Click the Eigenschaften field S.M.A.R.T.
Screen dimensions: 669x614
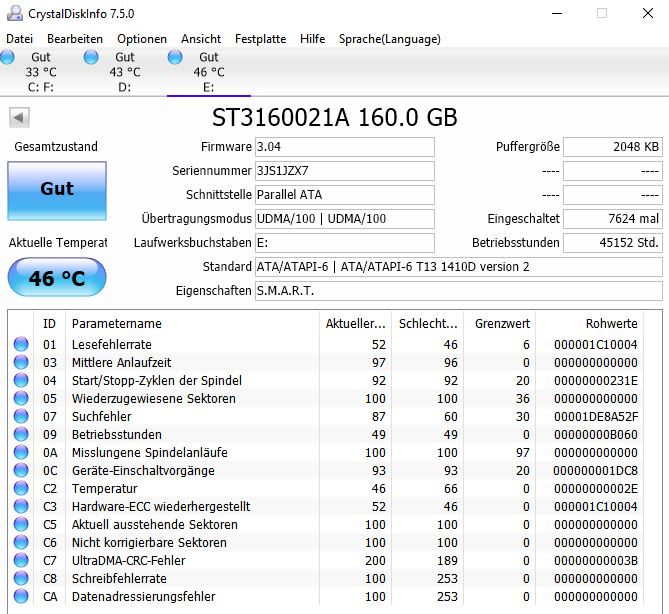[x=459, y=291]
